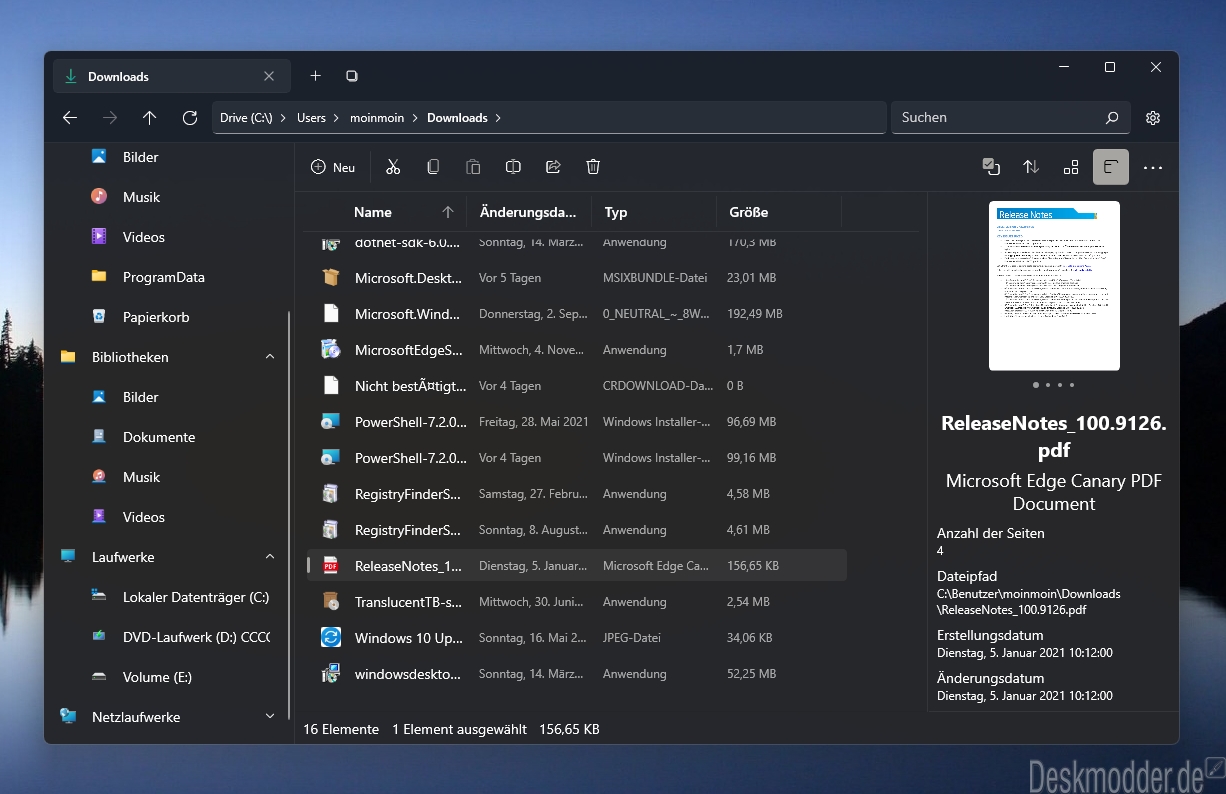Viewport: 1226px width, 794px height.
Task: Select PowerShell-7.2.0 file modified Vor 4 Tagen
Action: tap(576, 458)
